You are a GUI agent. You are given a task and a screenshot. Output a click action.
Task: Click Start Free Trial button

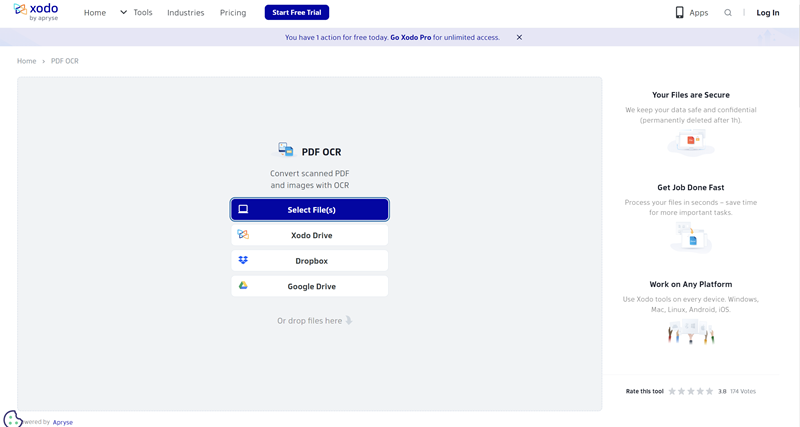click(296, 12)
